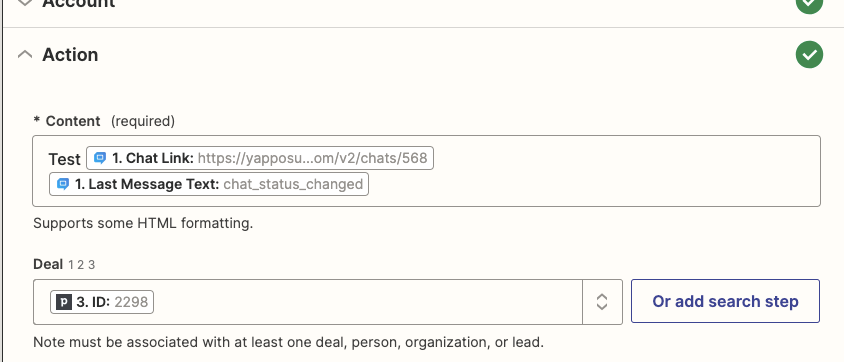Click the 1 2 3 hint beside Deal
Viewport: 844px width, 362px height.
[81, 265]
